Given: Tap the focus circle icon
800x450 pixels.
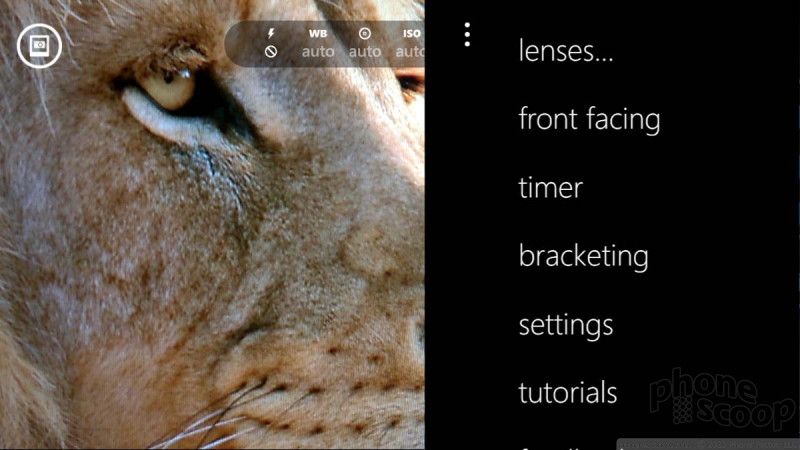Looking at the screenshot, I should click(364, 34).
